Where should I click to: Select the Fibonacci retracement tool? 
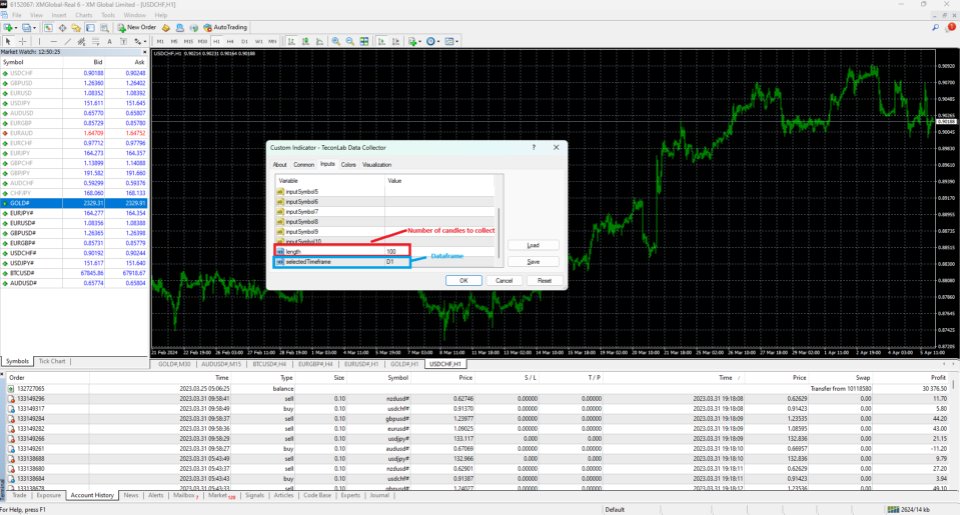(x=96, y=42)
